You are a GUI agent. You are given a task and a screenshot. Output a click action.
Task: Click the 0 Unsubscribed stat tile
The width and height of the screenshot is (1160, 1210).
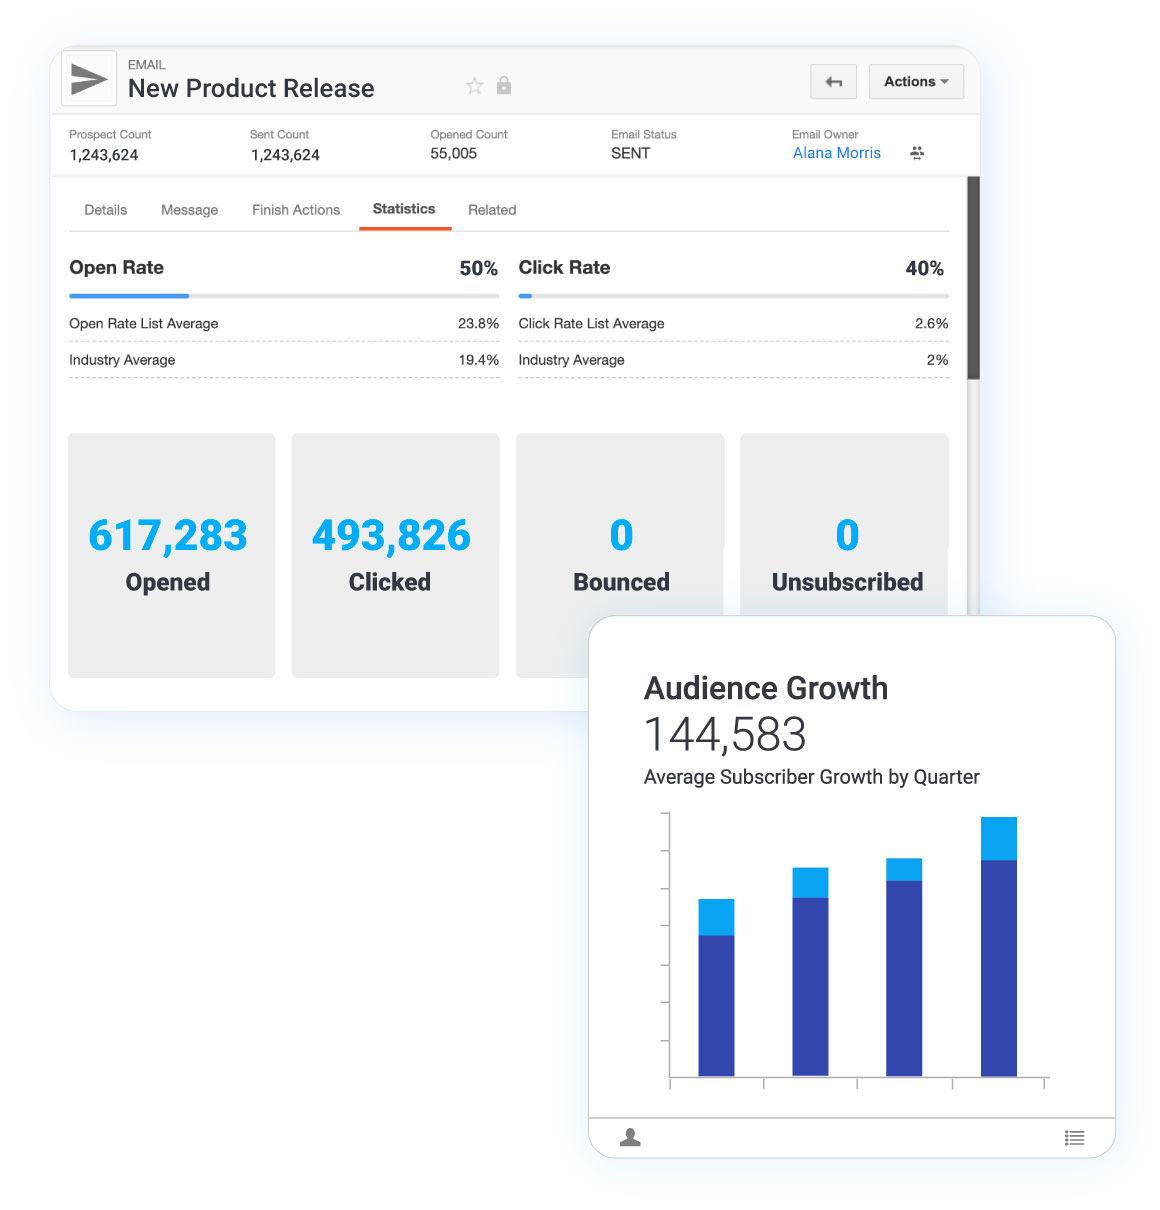coord(844,555)
